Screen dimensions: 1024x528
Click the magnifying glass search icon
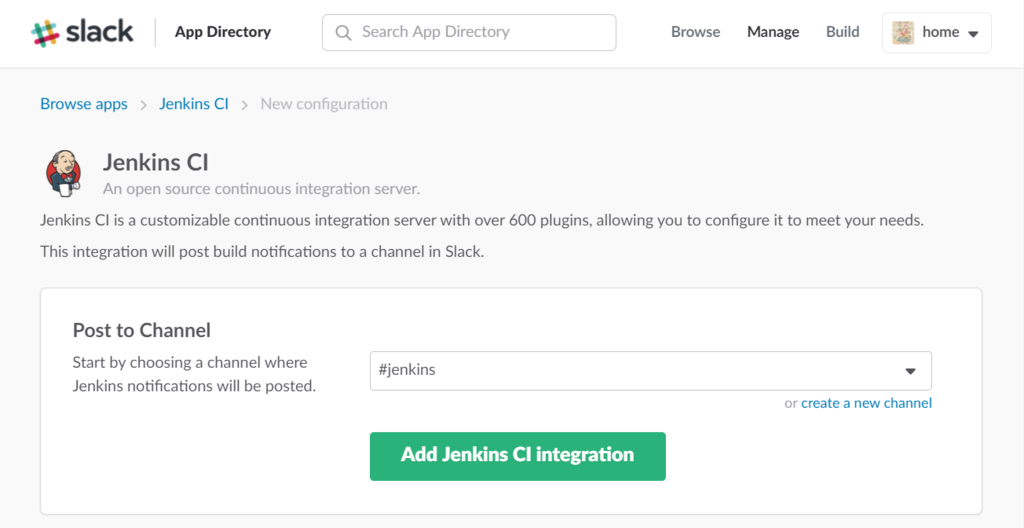click(x=344, y=33)
